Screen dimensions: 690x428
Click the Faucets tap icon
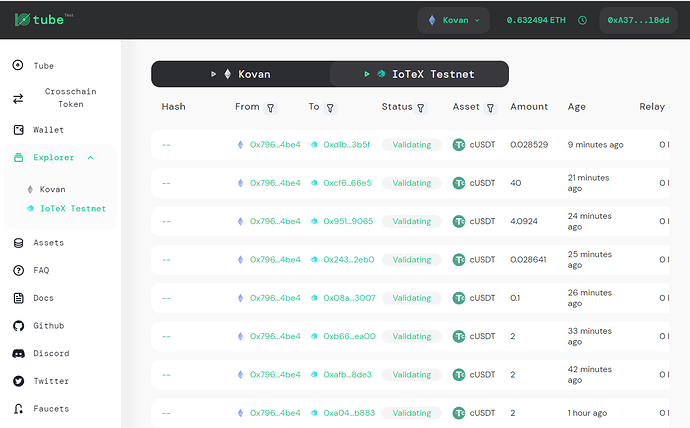(x=18, y=409)
